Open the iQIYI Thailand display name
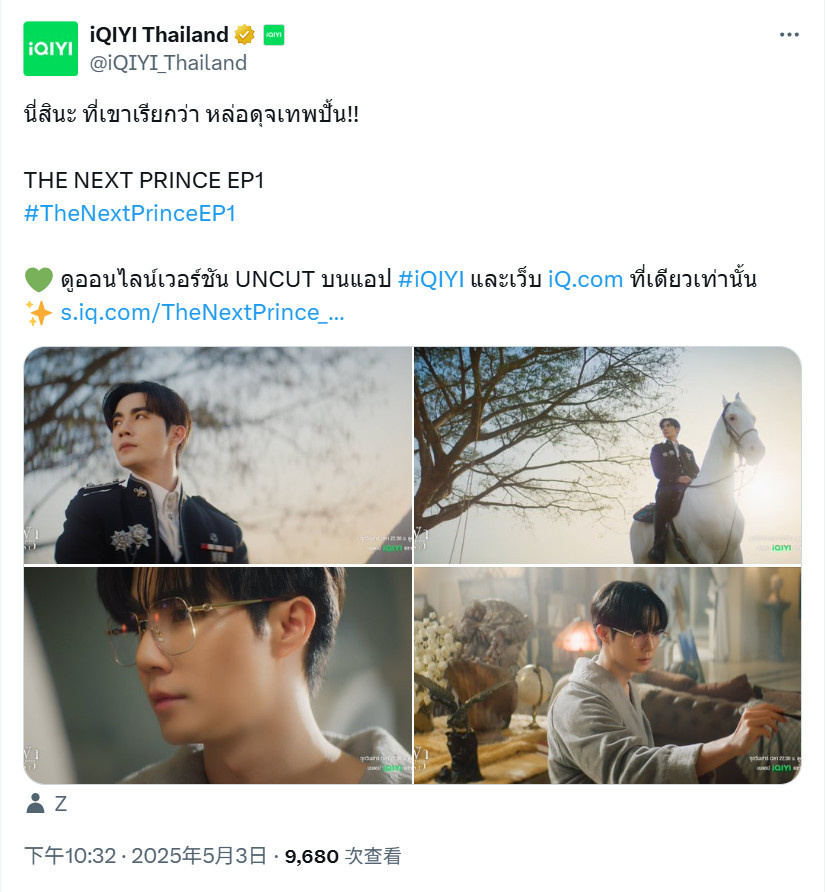This screenshot has width=827, height=892. point(159,35)
